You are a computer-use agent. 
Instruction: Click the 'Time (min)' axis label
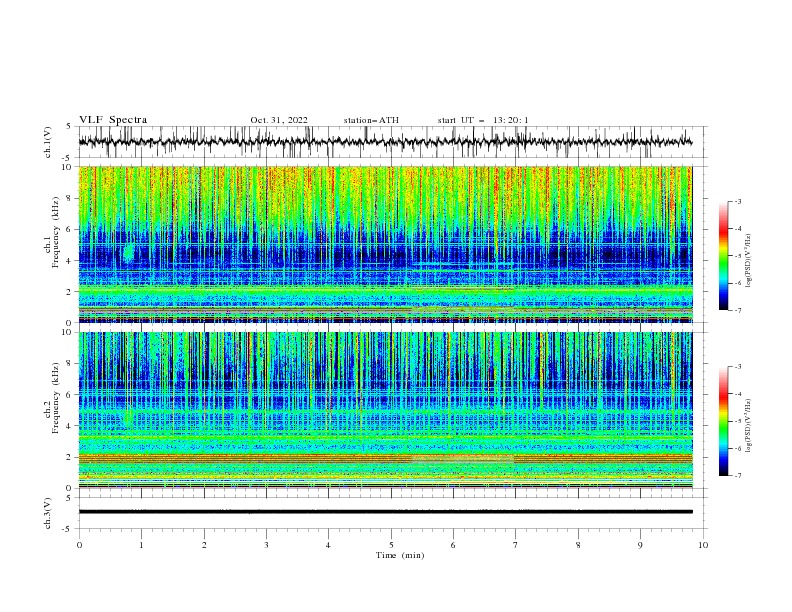400,555
